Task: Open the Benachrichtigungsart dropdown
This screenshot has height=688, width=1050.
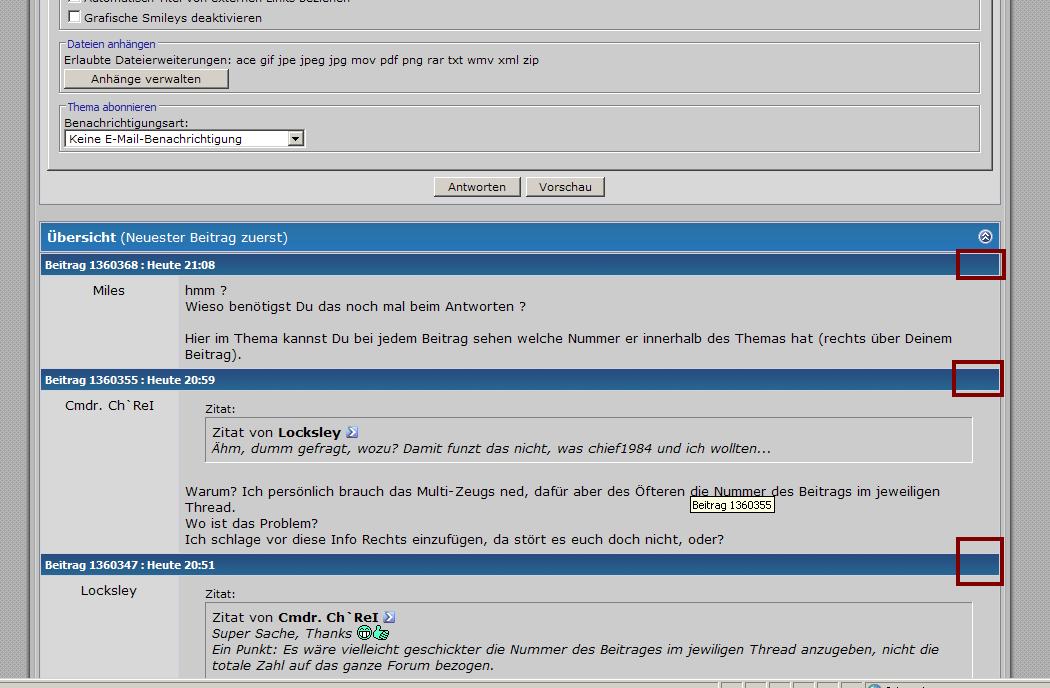Action: pos(295,139)
